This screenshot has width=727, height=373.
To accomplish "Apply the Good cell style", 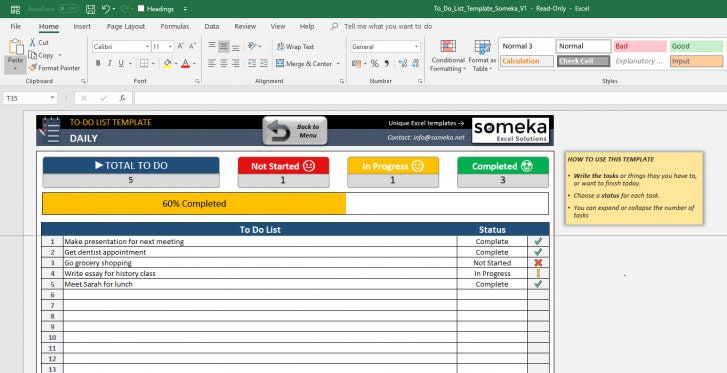I will [x=696, y=46].
